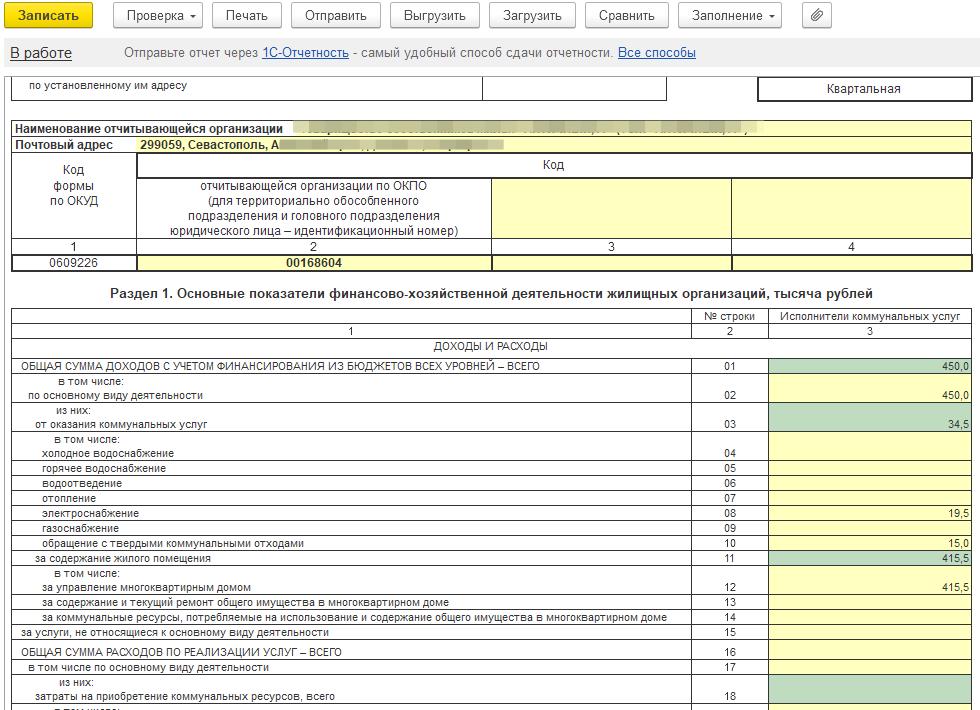Select value cell for электроснабжение row 08
Image resolution: width=980 pixels, height=710 pixels.
(x=869, y=513)
